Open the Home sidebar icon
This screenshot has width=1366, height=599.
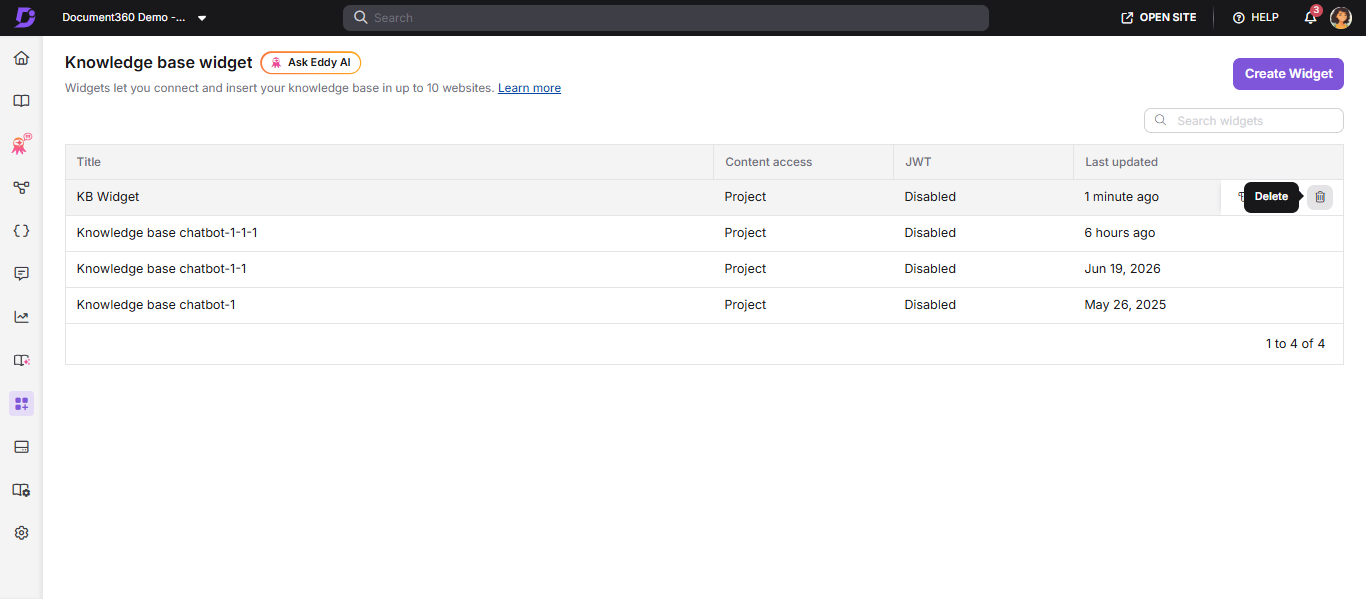(x=21, y=58)
